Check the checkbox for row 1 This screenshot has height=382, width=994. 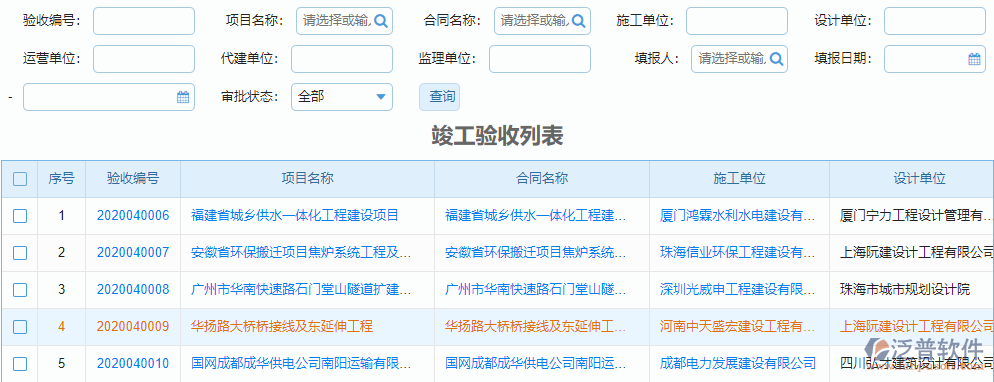(x=20, y=216)
